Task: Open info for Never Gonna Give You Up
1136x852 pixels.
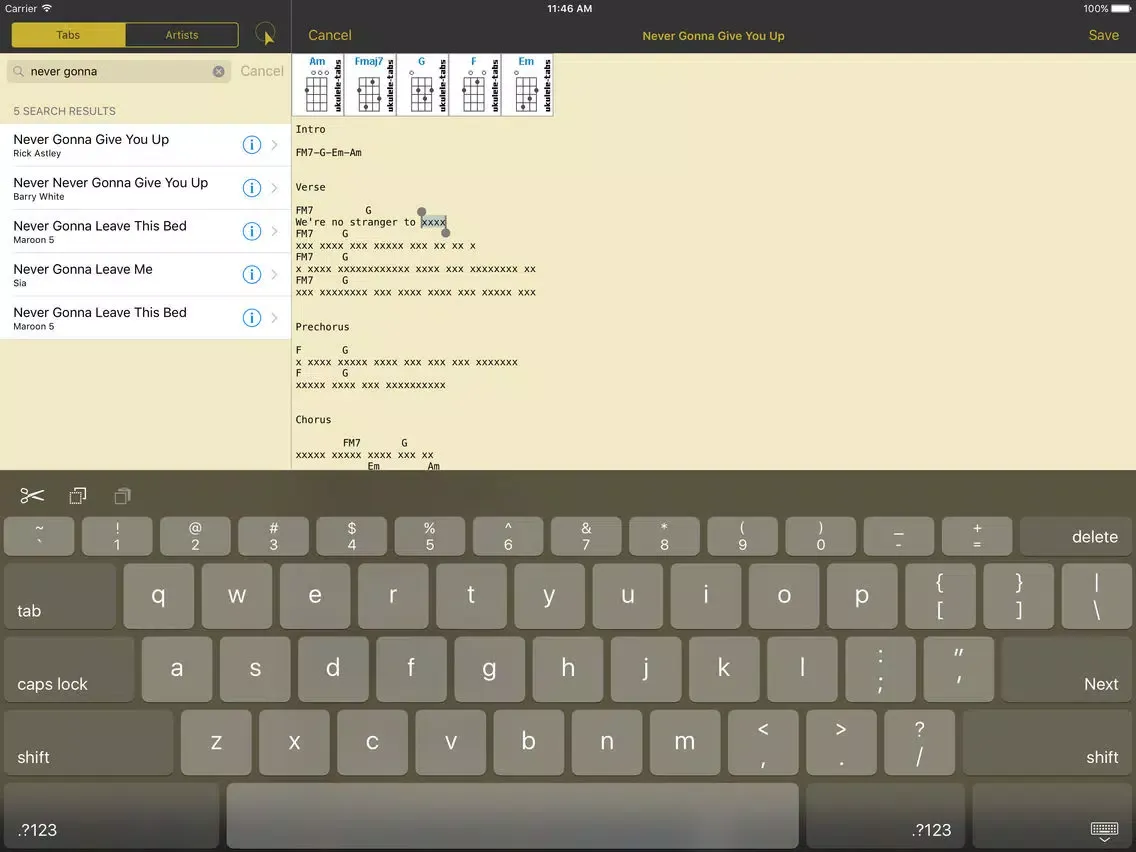Action: point(252,145)
